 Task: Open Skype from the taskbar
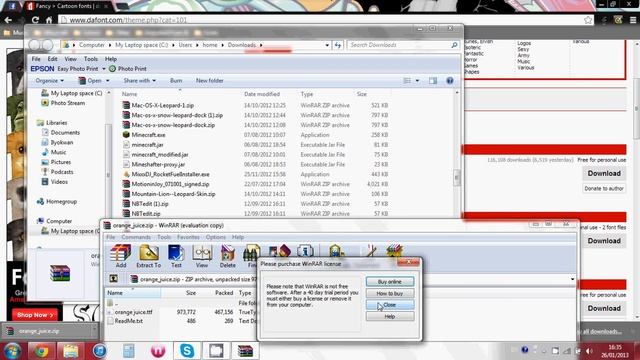coord(187,351)
